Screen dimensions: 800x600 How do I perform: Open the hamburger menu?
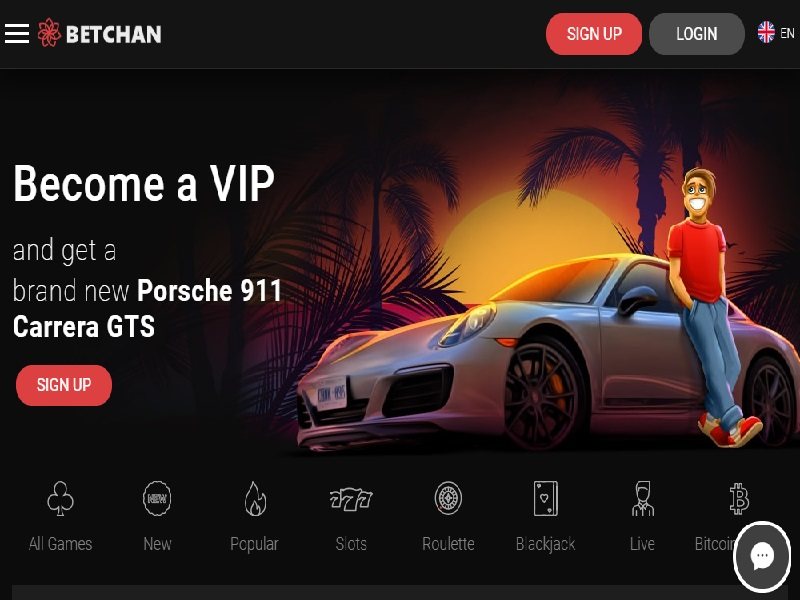point(17,34)
